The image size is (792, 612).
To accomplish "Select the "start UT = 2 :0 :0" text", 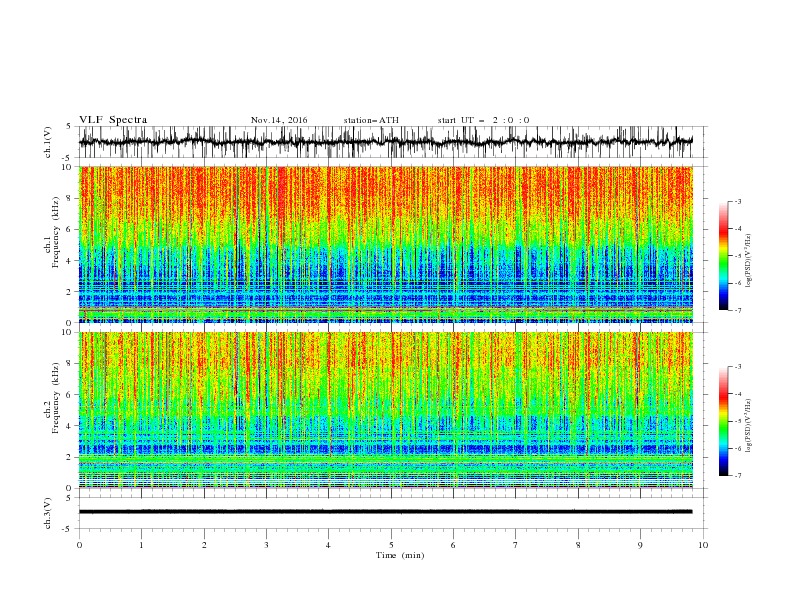I will point(483,120).
